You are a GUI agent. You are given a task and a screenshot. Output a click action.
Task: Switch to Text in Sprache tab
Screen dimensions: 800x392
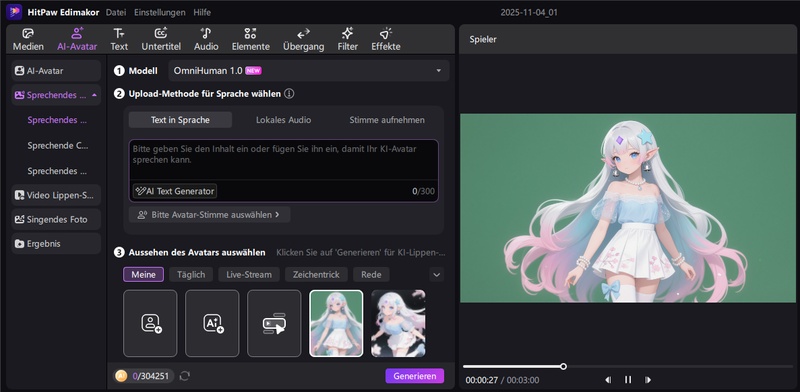pyautogui.click(x=180, y=120)
